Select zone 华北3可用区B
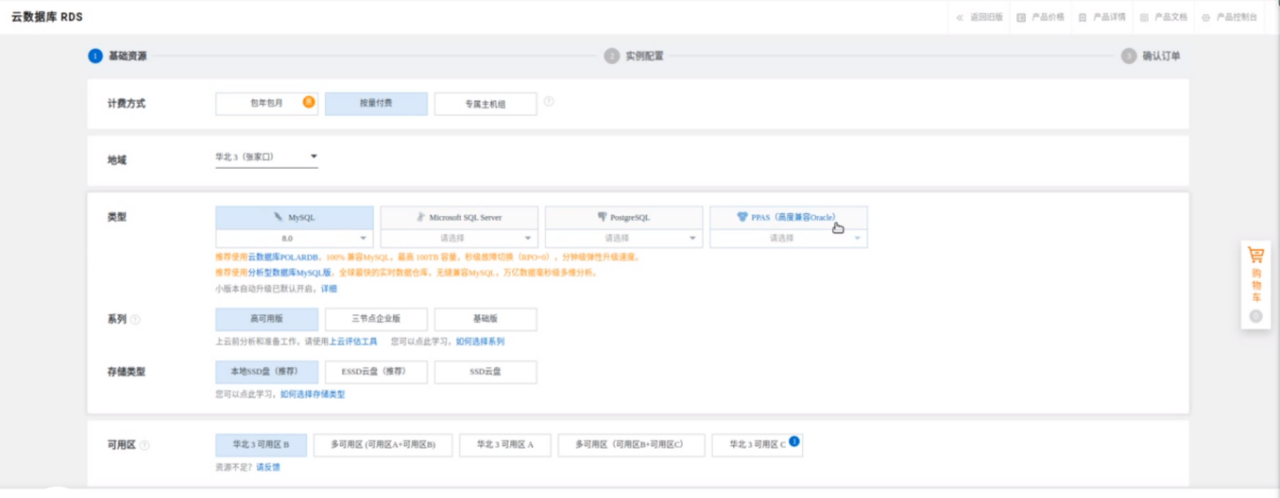The height and width of the screenshot is (498, 1280). click(262, 444)
